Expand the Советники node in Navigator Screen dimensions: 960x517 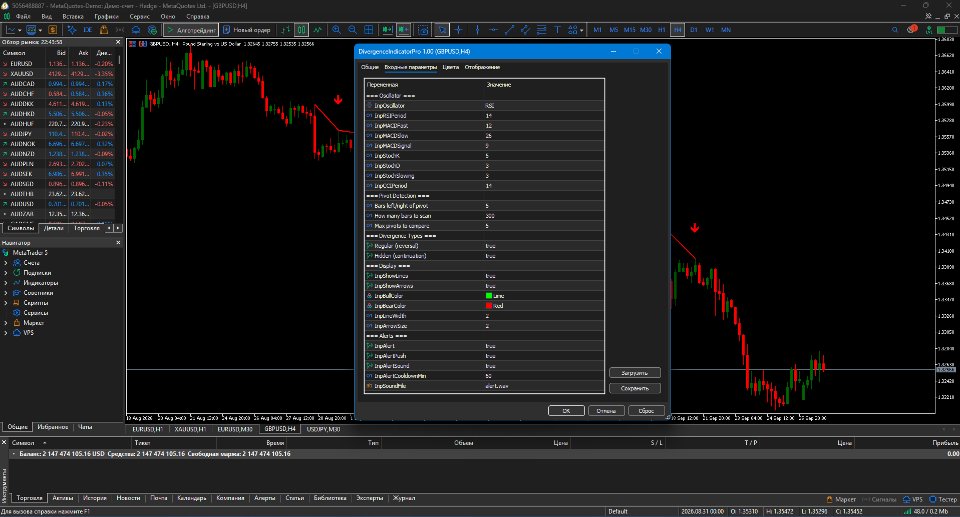coord(6,293)
